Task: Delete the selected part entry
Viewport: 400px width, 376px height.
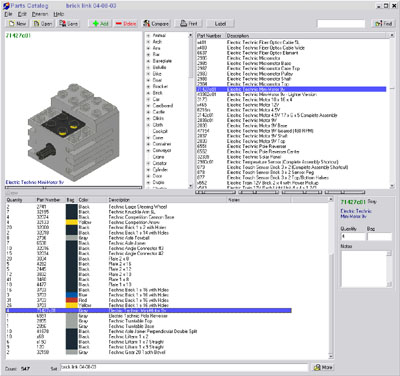Action: (126, 24)
